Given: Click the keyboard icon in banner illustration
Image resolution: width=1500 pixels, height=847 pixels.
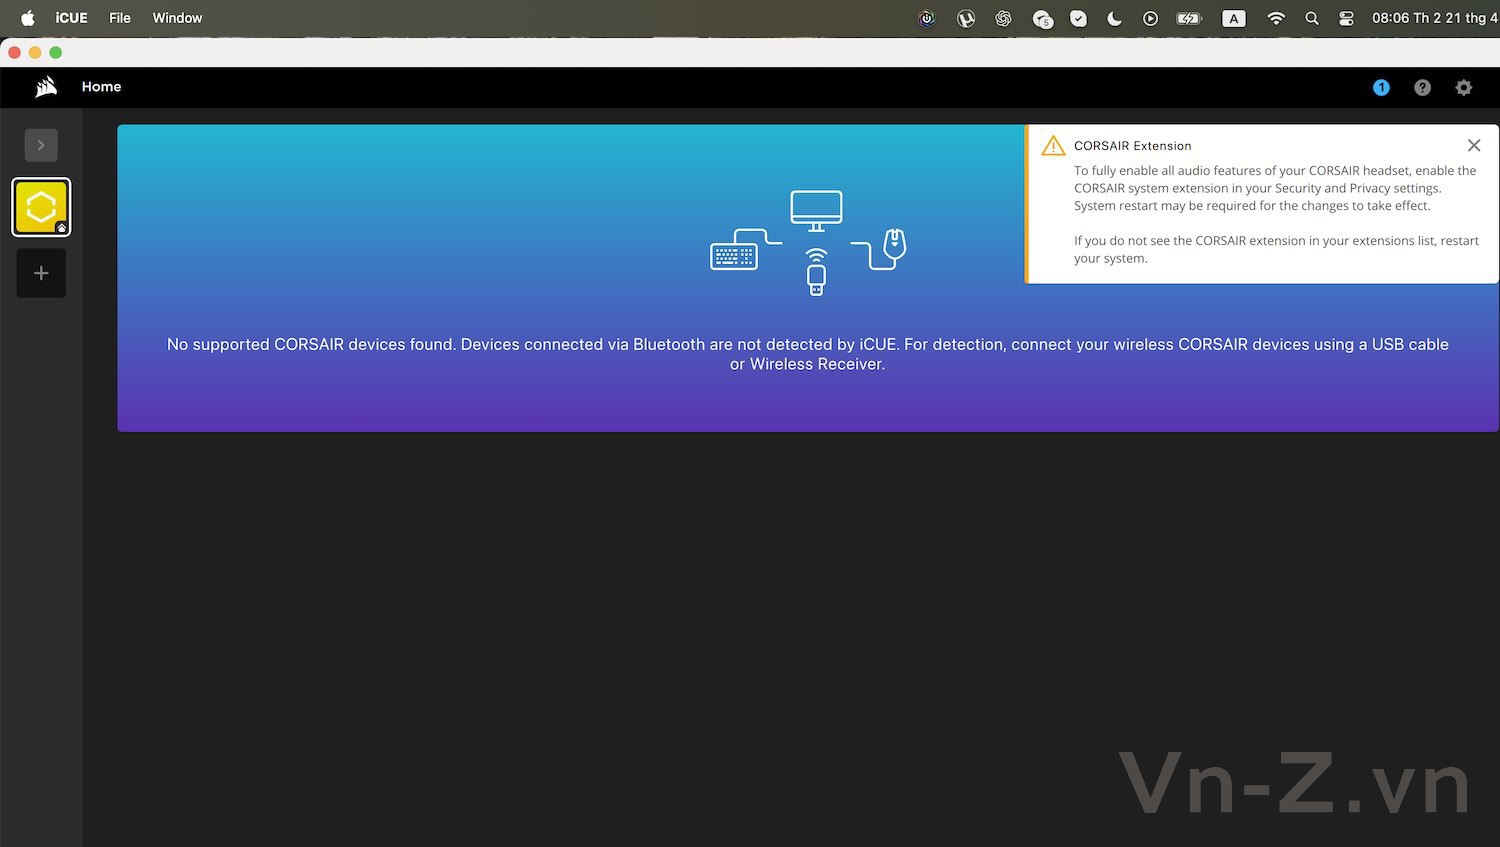Looking at the screenshot, I should 734,256.
